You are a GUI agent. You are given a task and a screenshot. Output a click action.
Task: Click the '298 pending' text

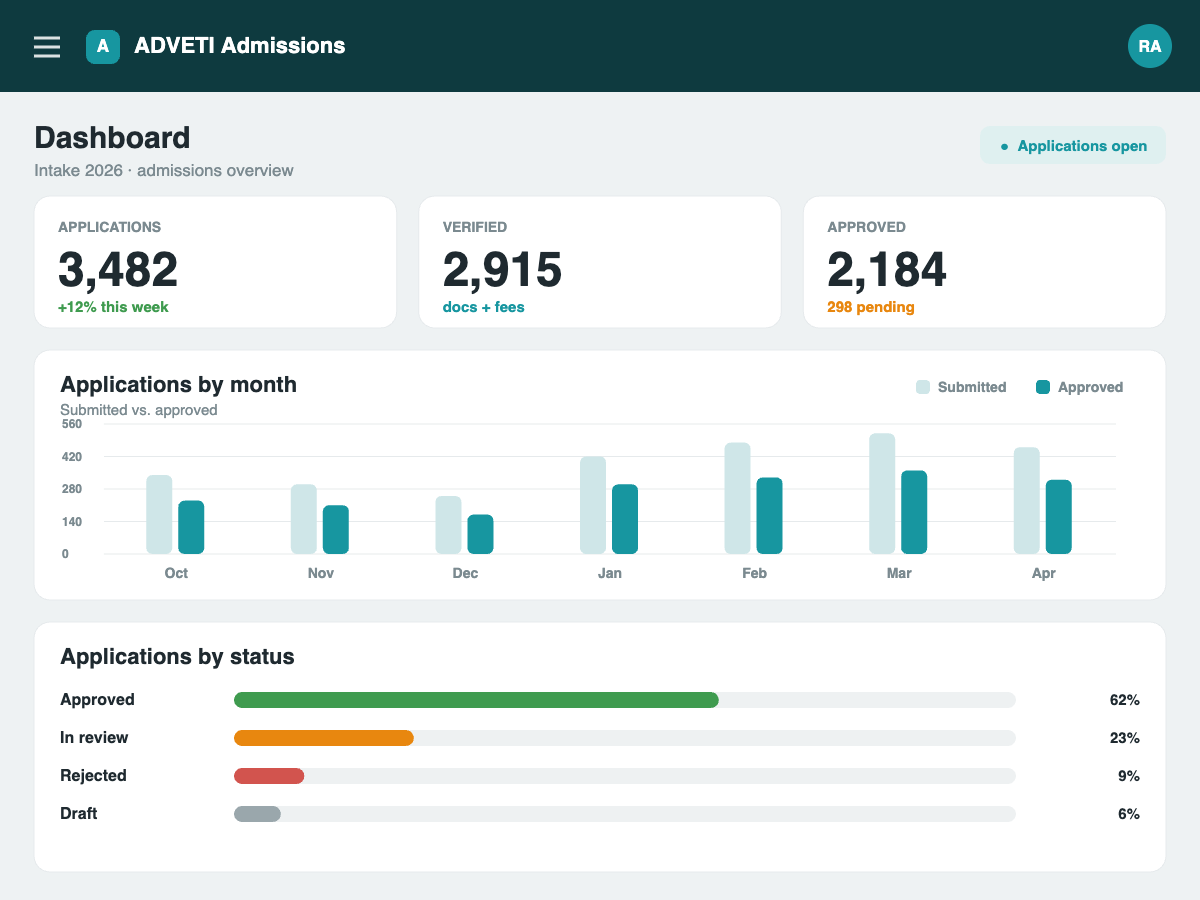click(871, 307)
